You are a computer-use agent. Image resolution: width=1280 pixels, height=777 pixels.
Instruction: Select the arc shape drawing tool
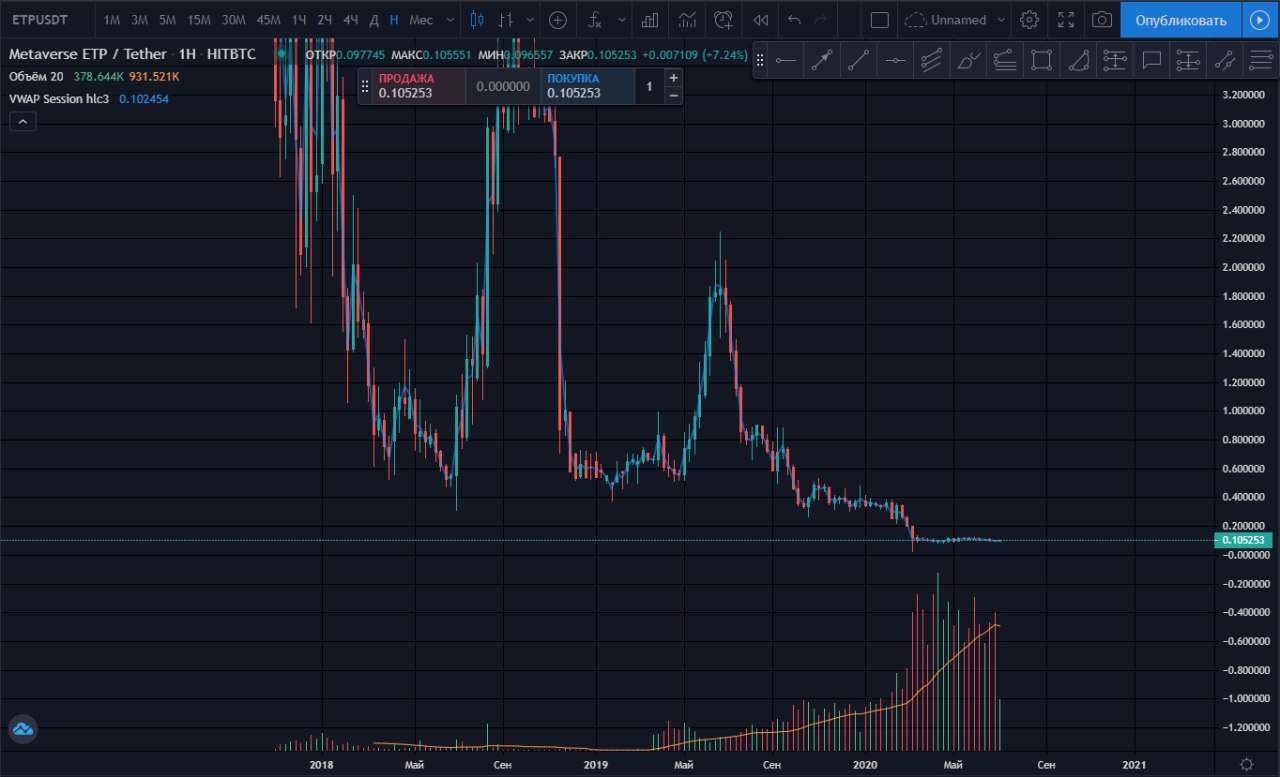click(x=1078, y=61)
